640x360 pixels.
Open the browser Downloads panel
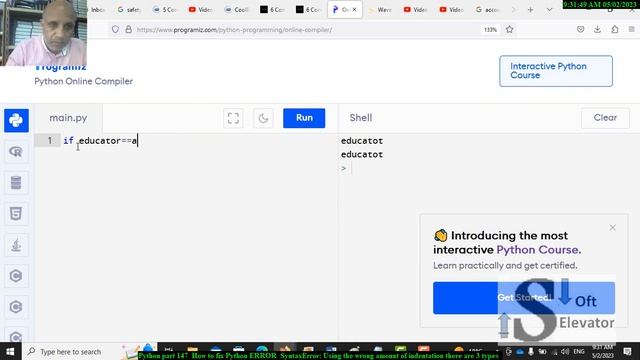pyautogui.click(x=598, y=29)
